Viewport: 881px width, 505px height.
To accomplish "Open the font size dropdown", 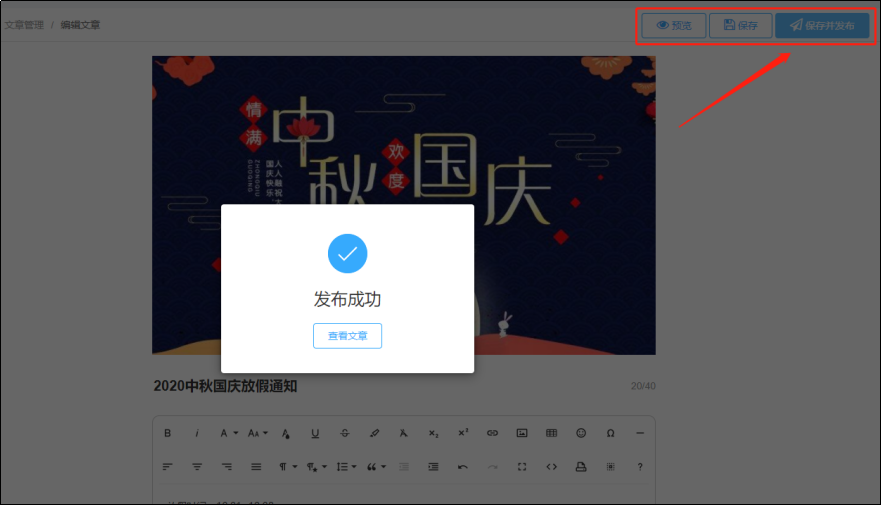I will (258, 433).
